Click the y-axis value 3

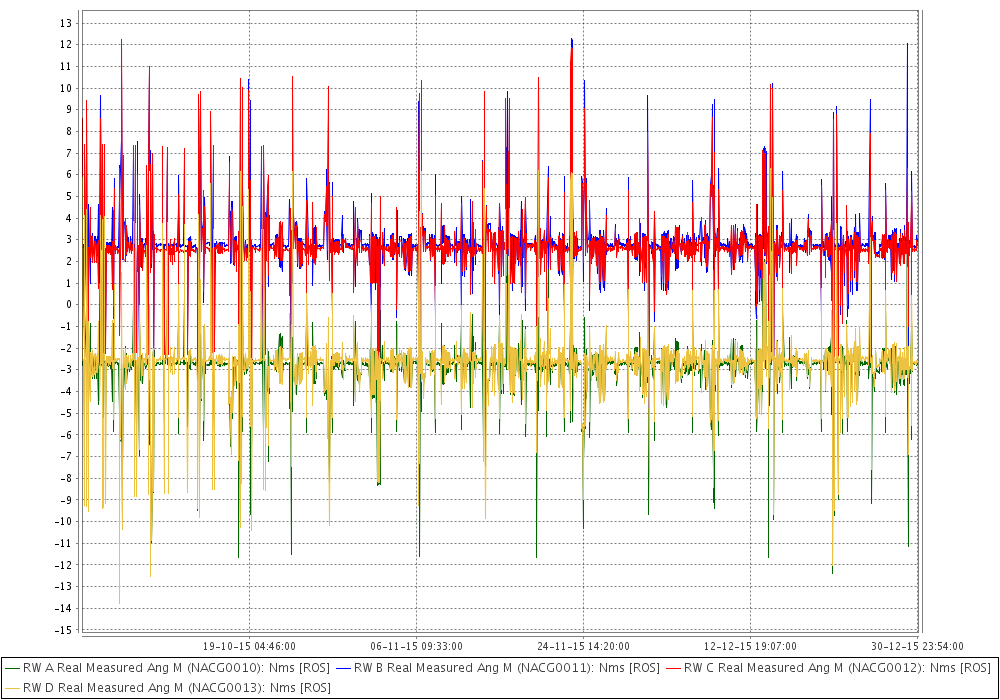[69, 240]
